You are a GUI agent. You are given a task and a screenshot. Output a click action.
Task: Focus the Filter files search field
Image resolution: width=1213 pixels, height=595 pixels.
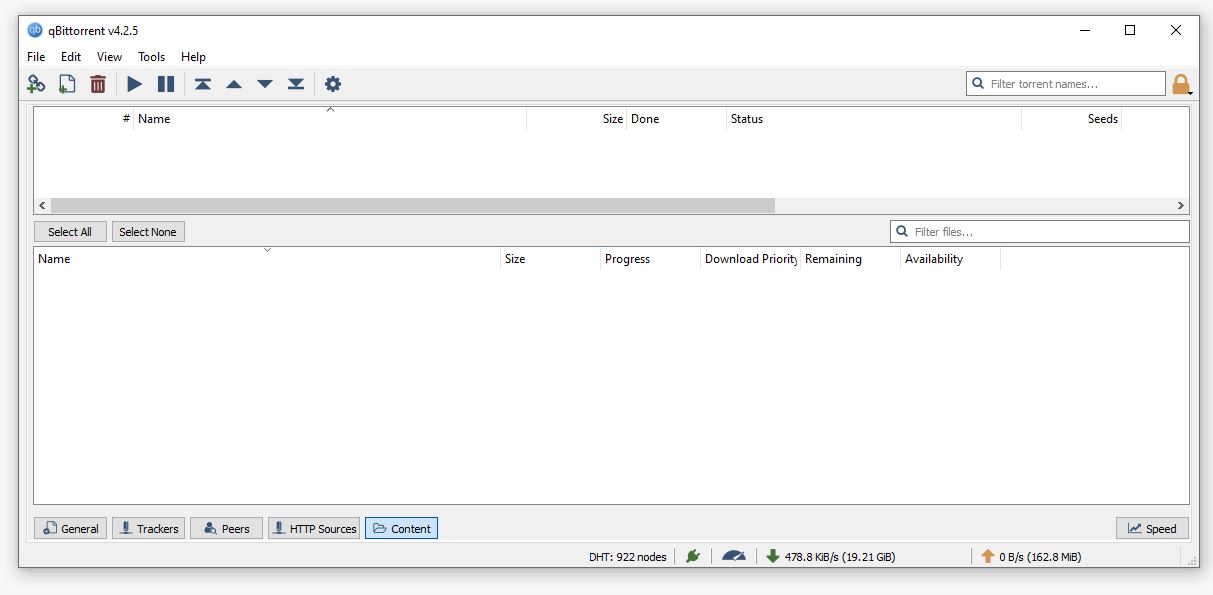click(x=1040, y=232)
